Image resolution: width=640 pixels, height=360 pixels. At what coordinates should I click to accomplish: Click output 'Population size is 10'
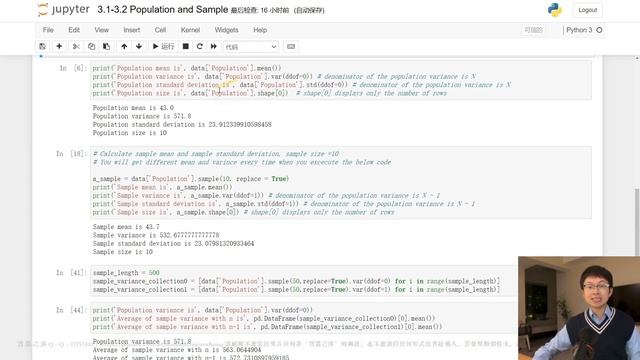pyautogui.click(x=130, y=133)
